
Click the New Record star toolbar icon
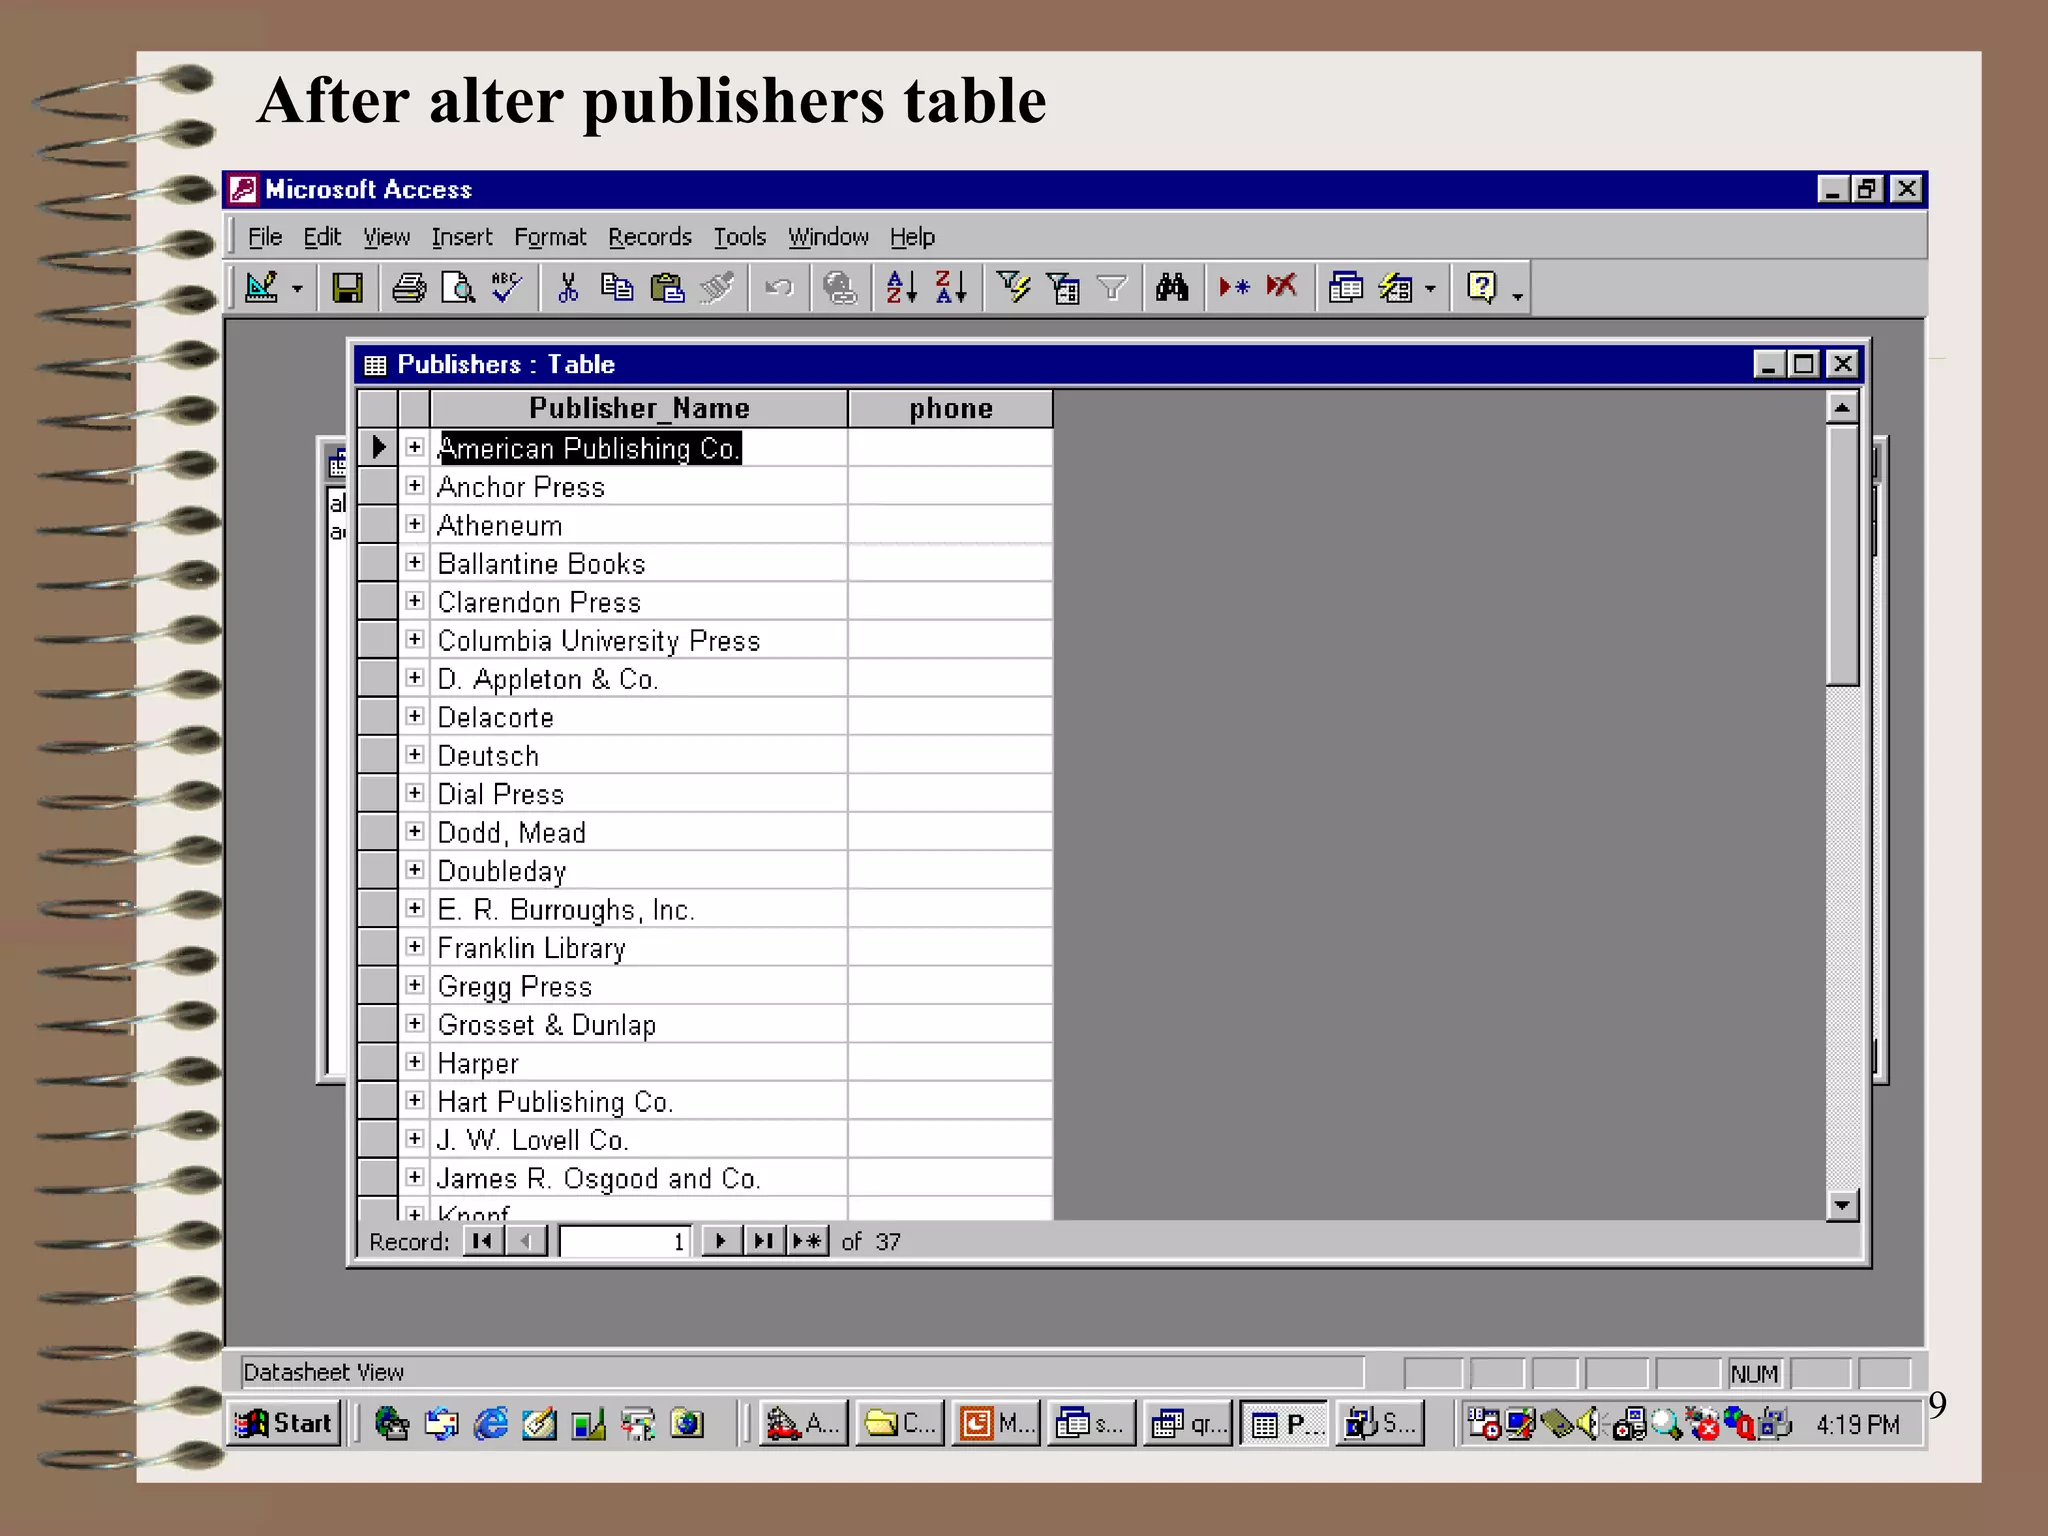point(1233,289)
